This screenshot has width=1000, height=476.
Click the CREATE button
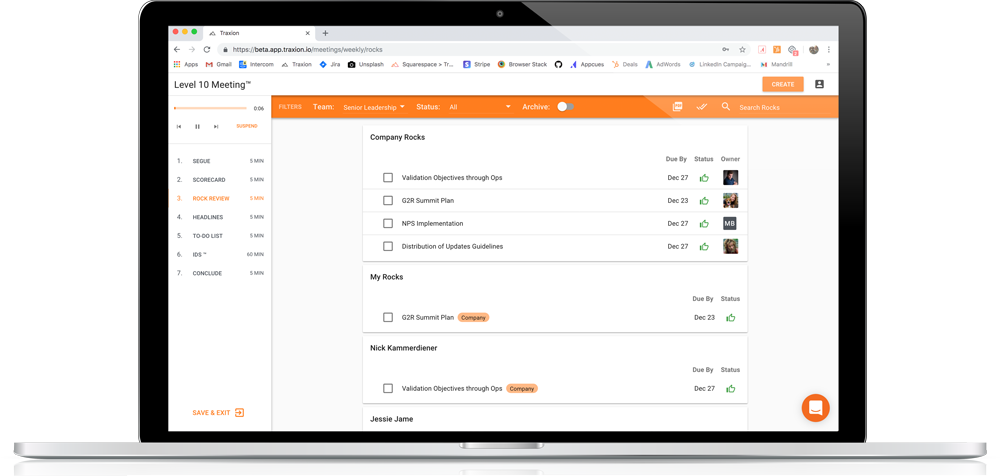pos(782,85)
